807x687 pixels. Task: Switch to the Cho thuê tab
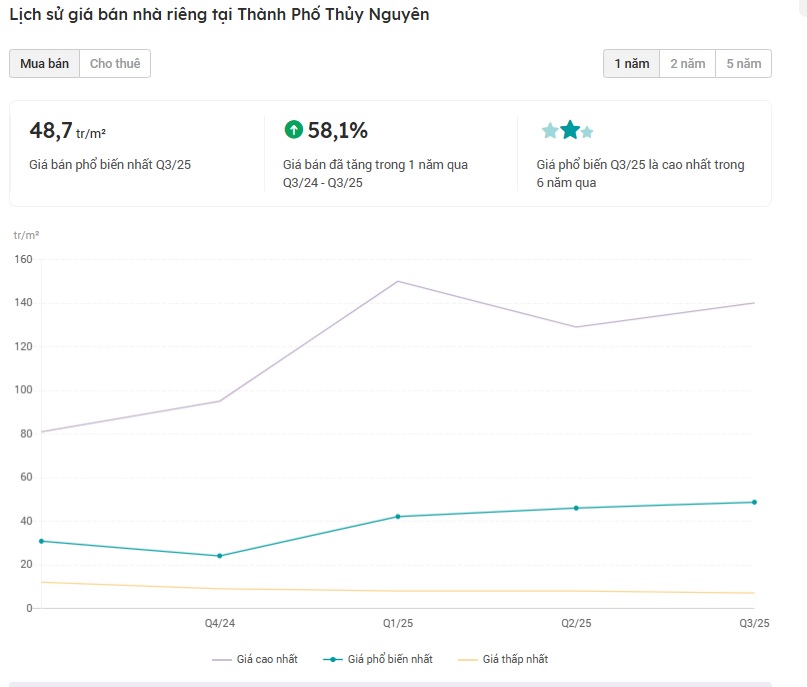tap(115, 64)
